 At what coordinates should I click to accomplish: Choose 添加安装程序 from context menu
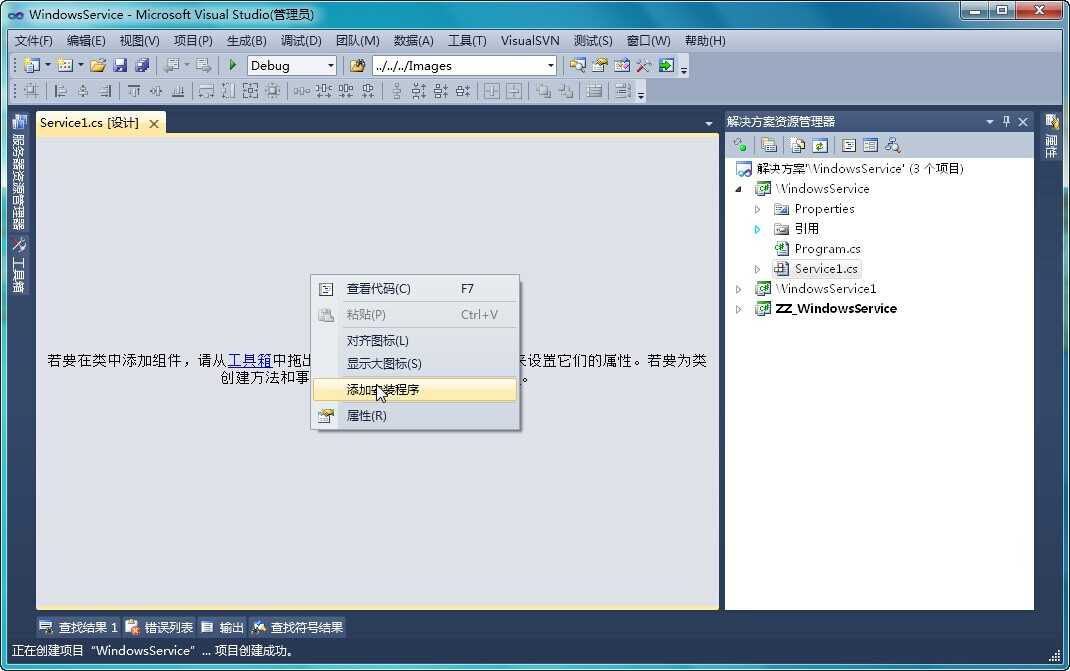(x=415, y=390)
